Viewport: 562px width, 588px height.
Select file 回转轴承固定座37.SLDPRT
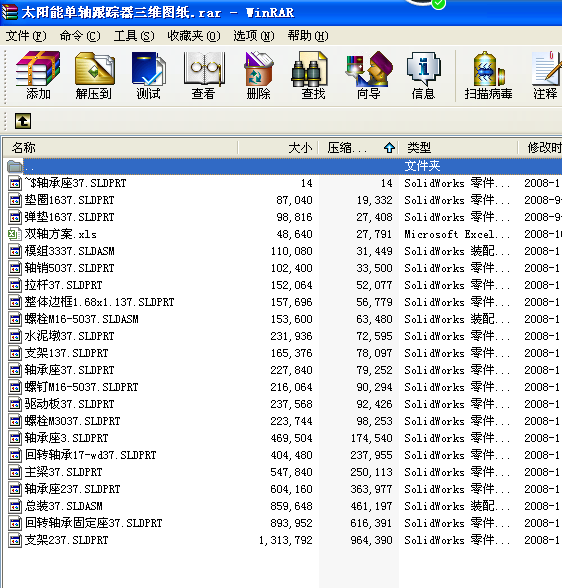coord(93,523)
